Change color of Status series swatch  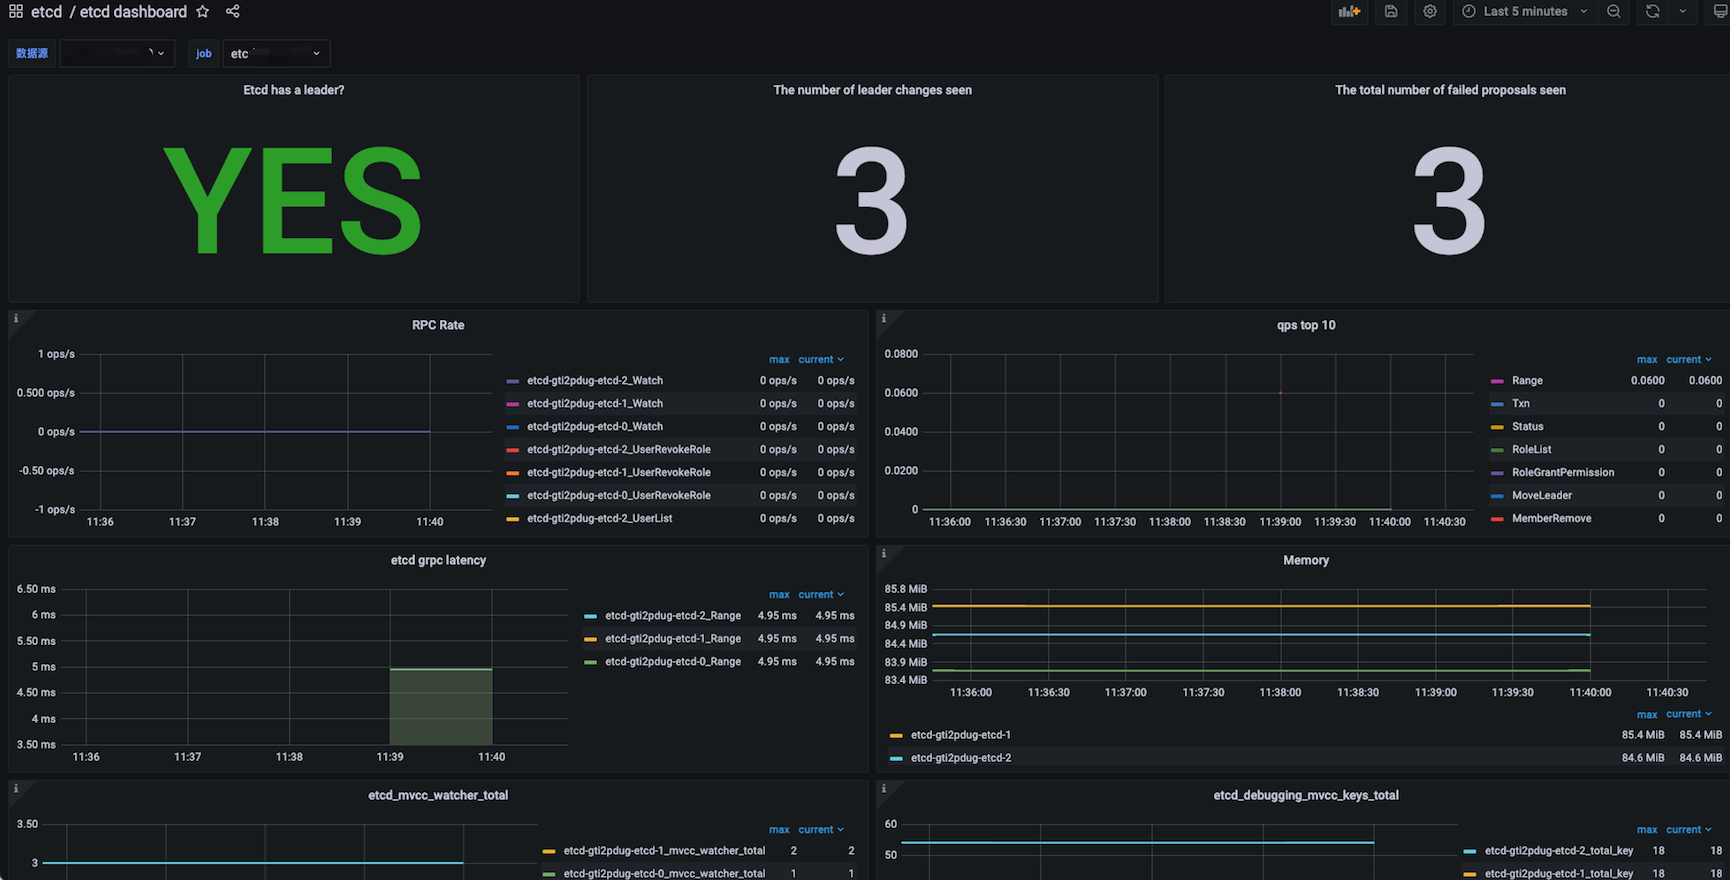1497,427
